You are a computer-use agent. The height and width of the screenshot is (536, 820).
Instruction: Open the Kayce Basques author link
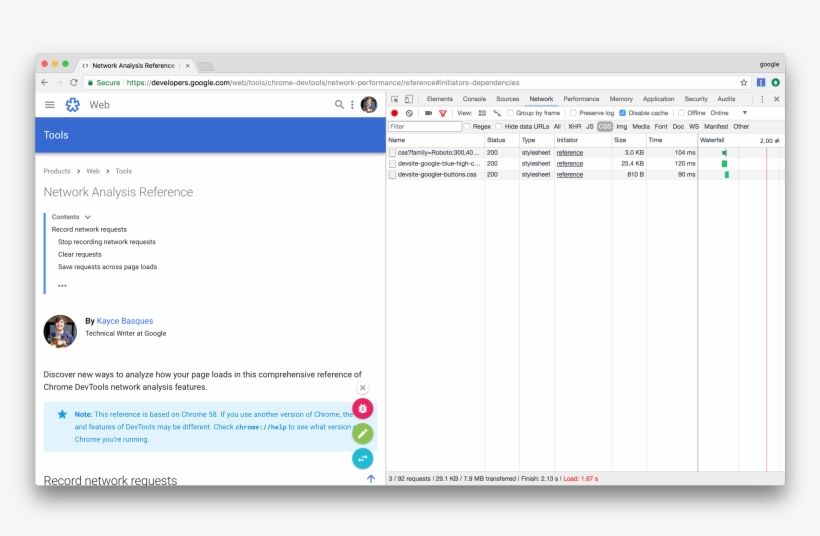pyautogui.click(x=125, y=321)
